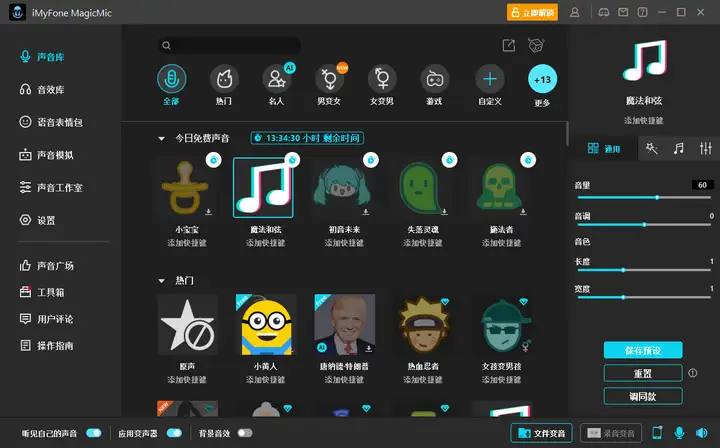
Task: Adjust the 音量 volume slider
Action: (644, 197)
